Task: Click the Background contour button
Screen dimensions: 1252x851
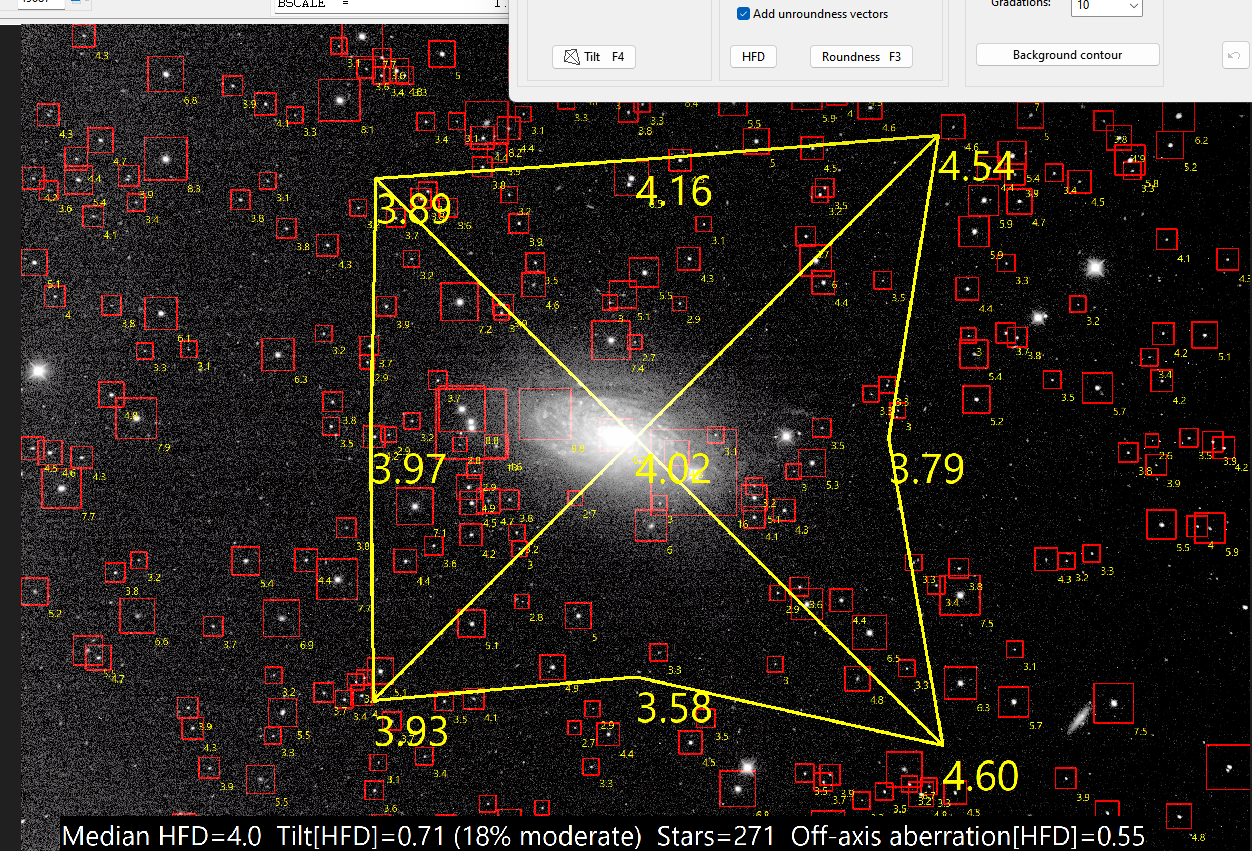Action: click(1067, 55)
